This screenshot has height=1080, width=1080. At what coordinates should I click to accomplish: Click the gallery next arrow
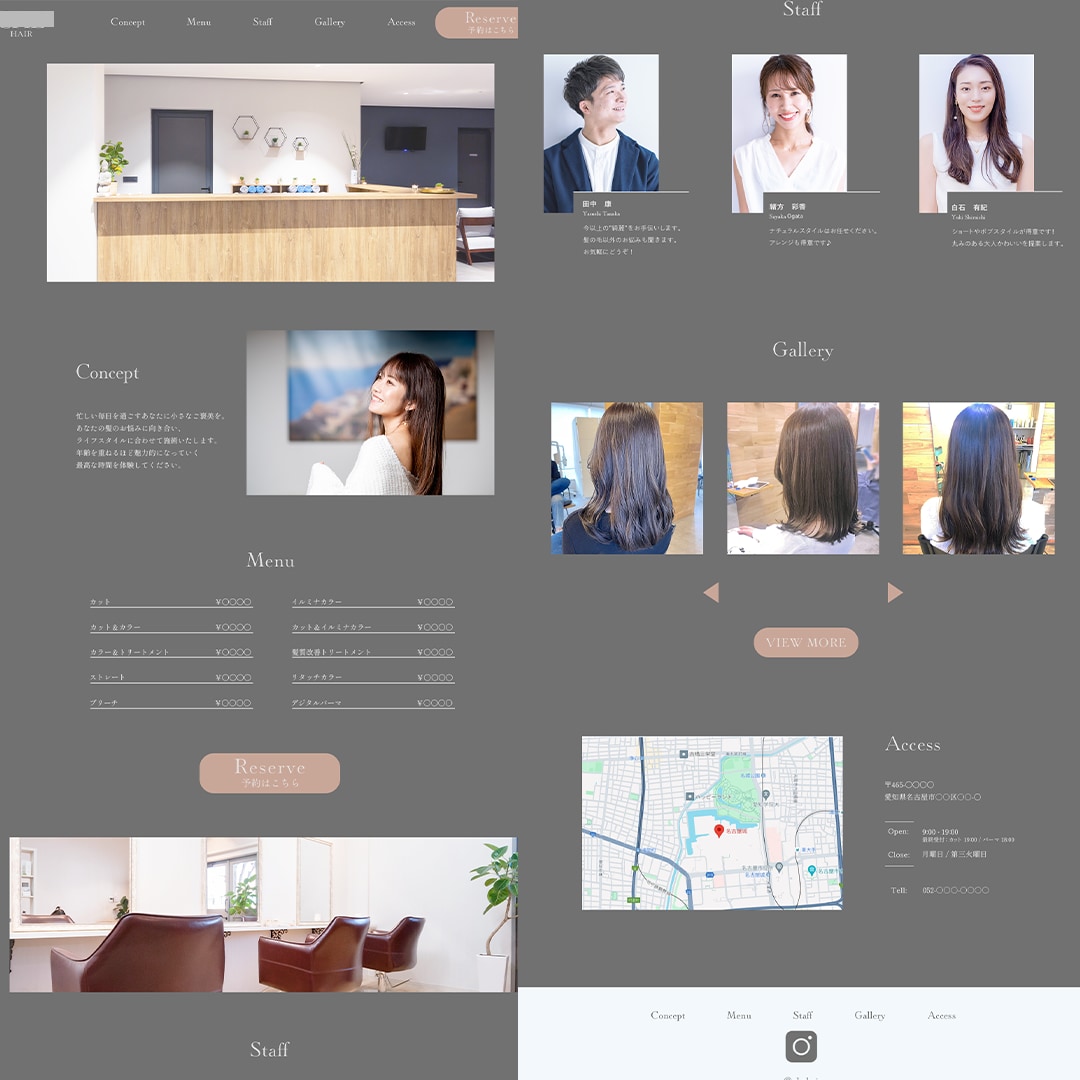click(x=895, y=592)
